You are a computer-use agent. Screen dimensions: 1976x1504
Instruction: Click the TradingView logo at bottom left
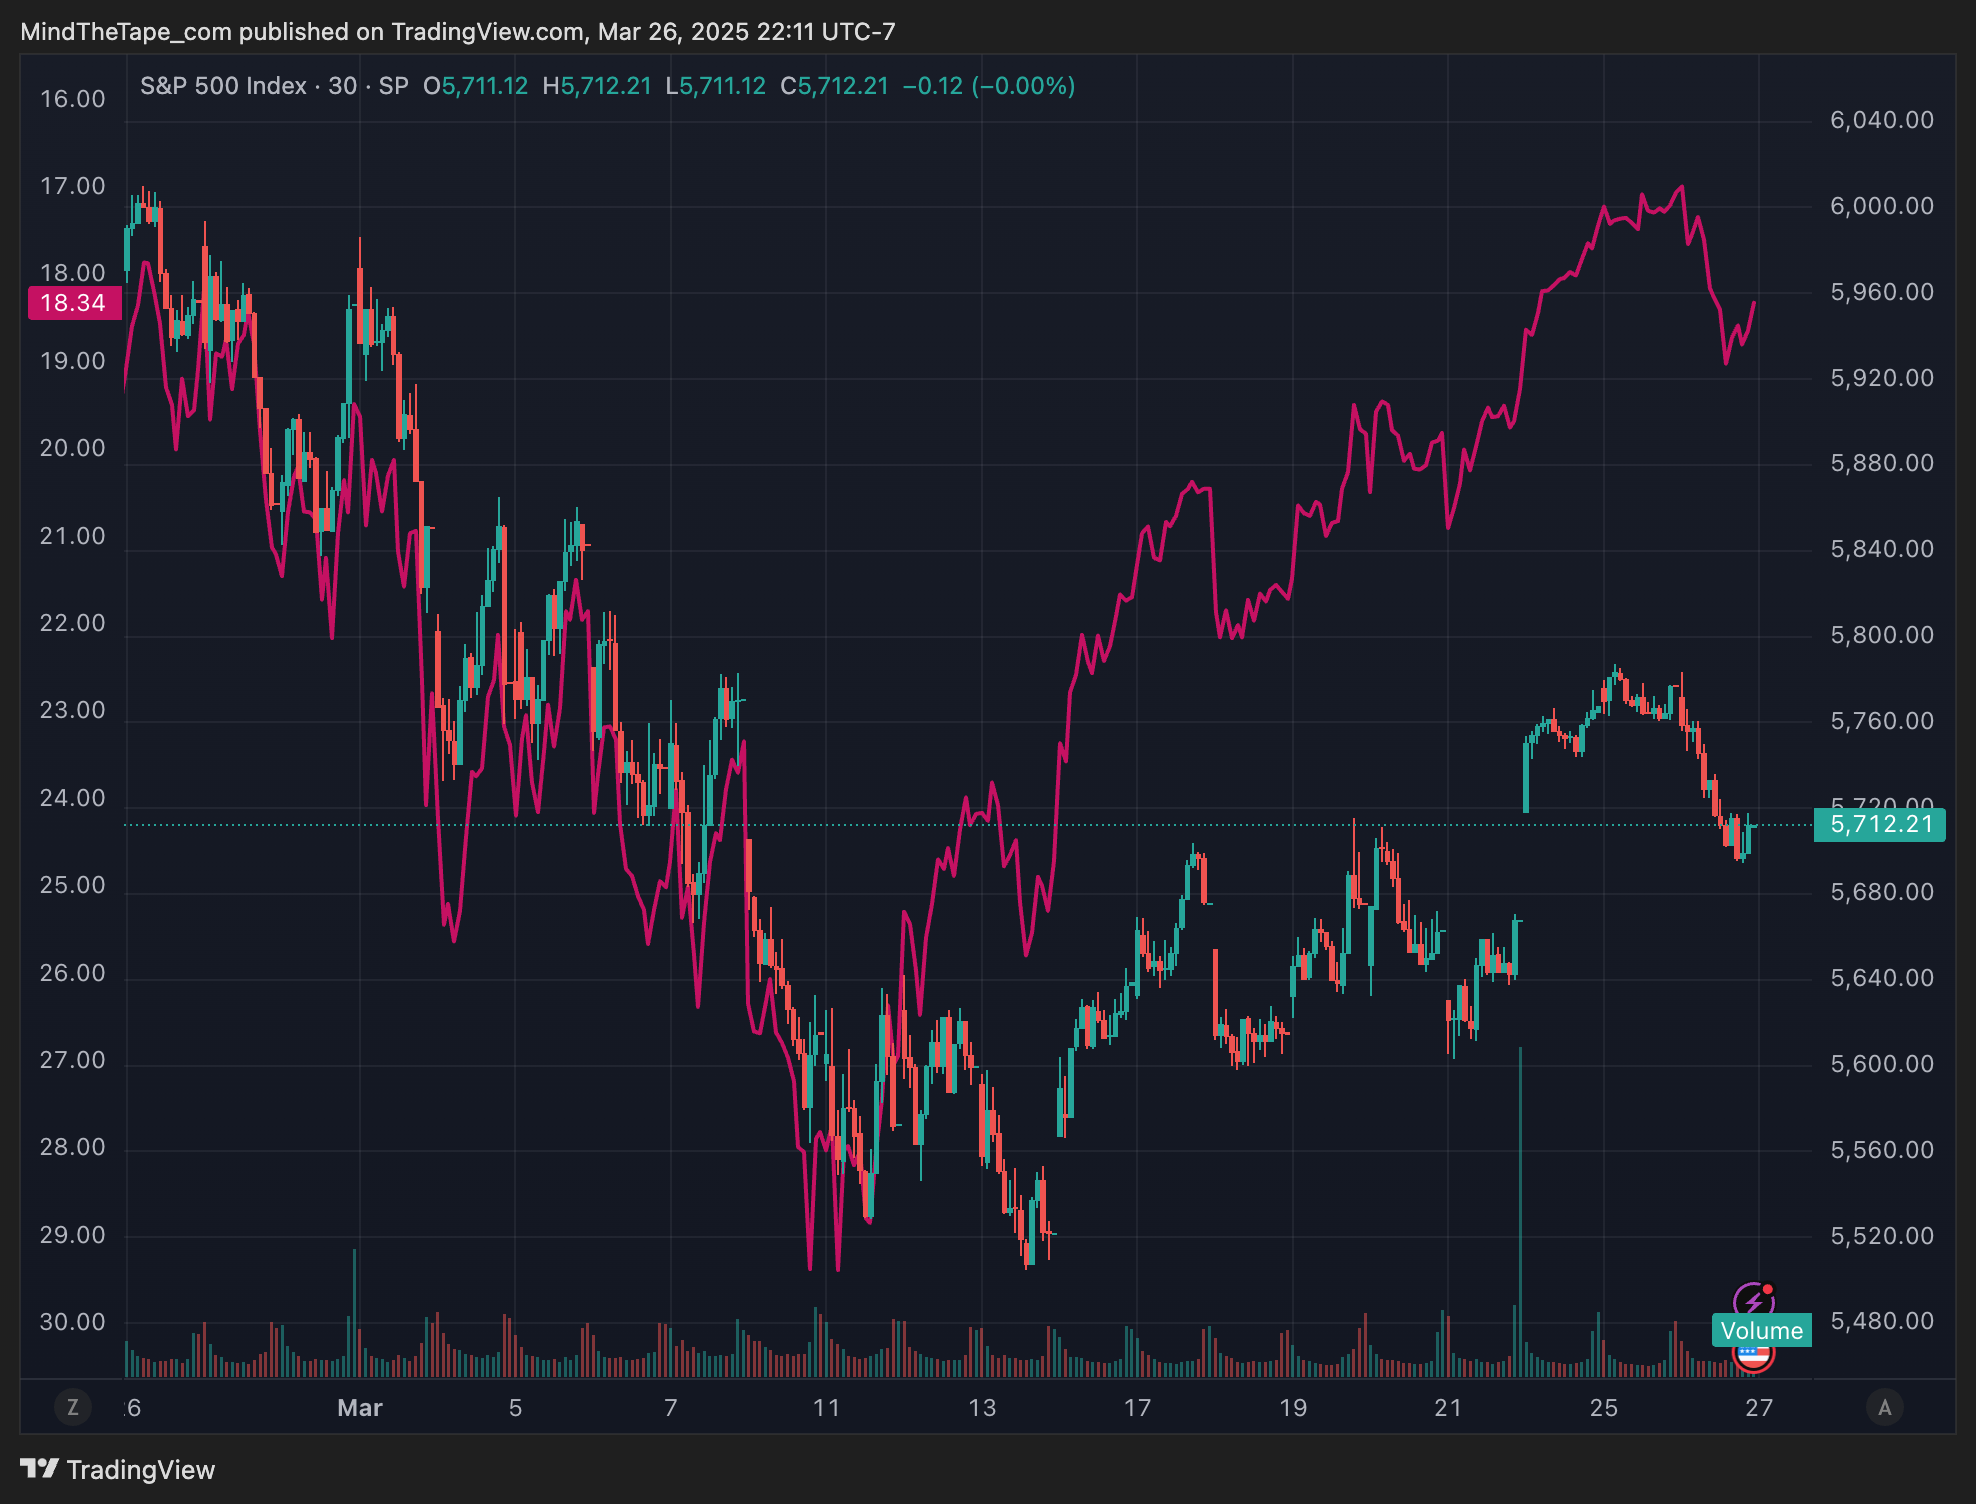pyautogui.click(x=118, y=1469)
